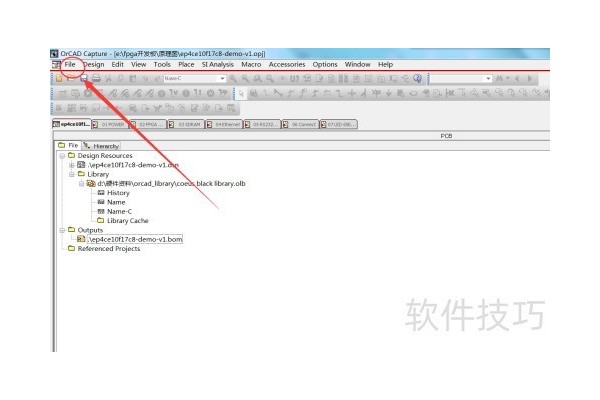Click the Zoom Out magnifier icon
The image size is (600, 400).
coord(245,78)
